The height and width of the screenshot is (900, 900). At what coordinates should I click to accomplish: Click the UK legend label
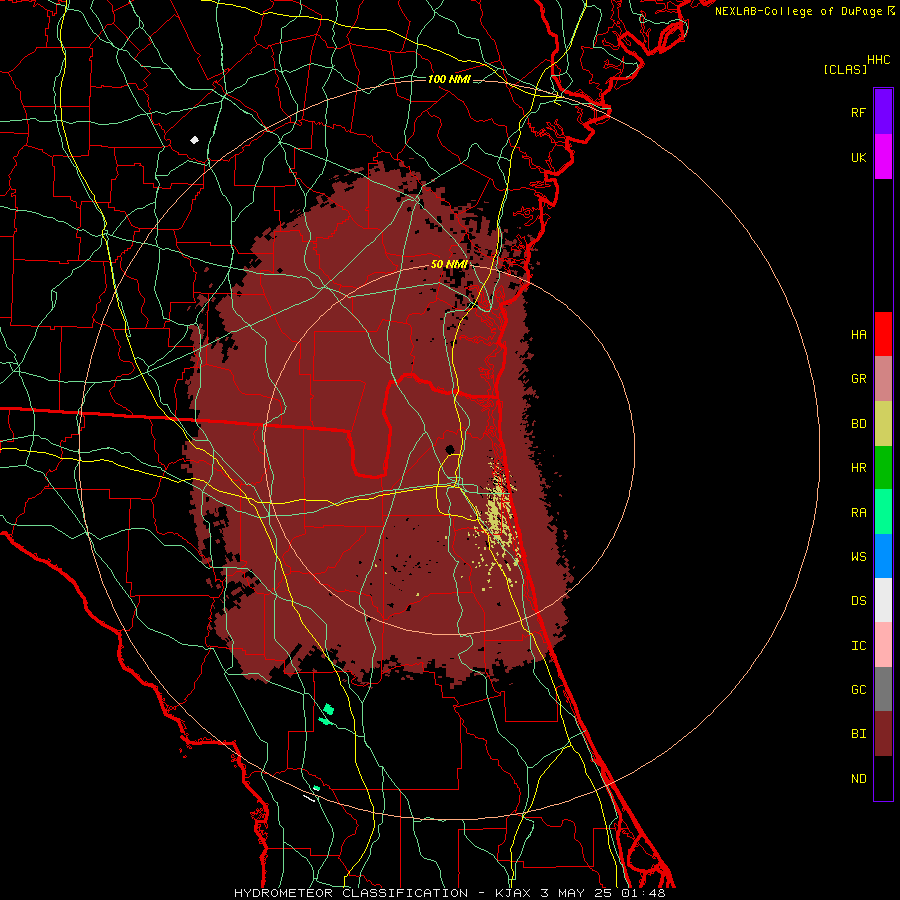point(858,157)
